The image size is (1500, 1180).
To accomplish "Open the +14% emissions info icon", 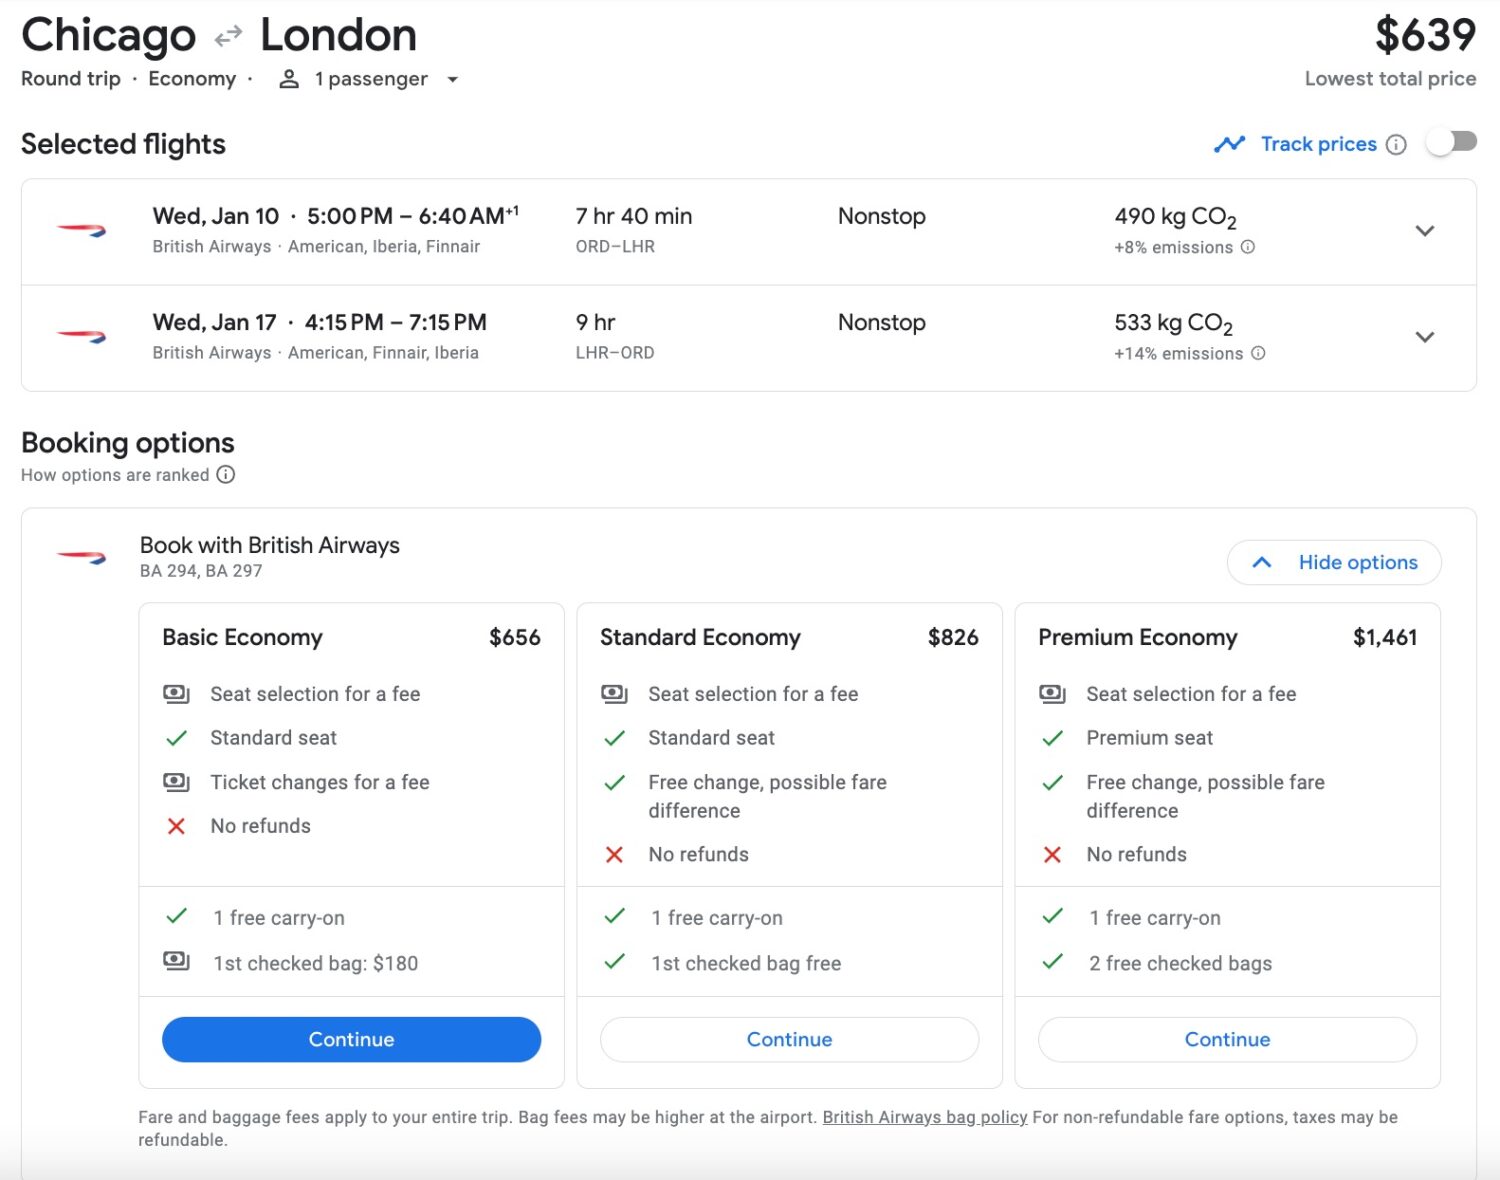I will [x=1257, y=353].
